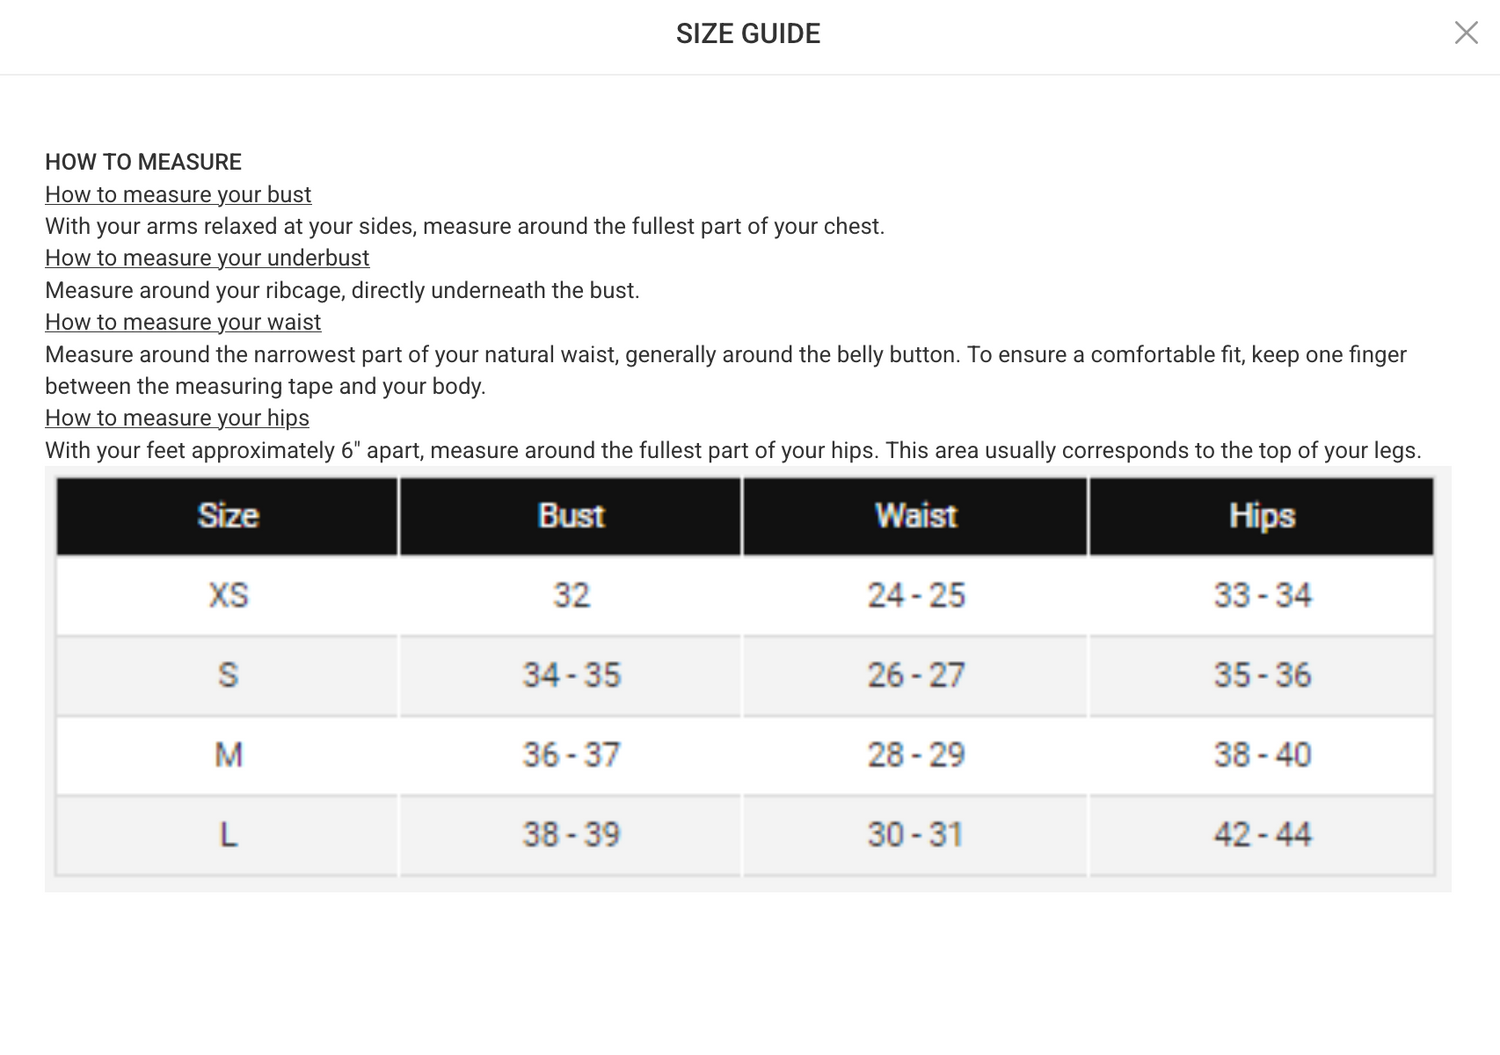The height and width of the screenshot is (1055, 1500).
Task: Select the 30 - 31 waist cell
Action: pyautogui.click(x=916, y=835)
